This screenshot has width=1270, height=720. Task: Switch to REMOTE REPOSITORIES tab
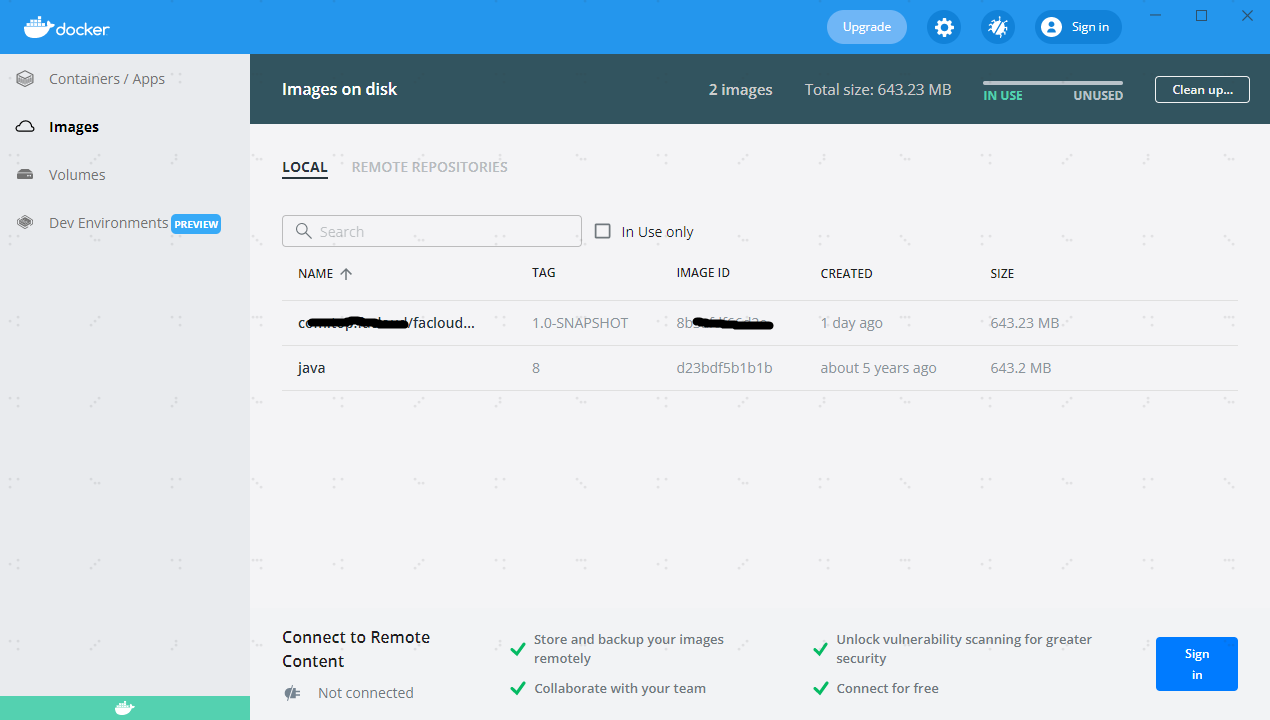430,167
